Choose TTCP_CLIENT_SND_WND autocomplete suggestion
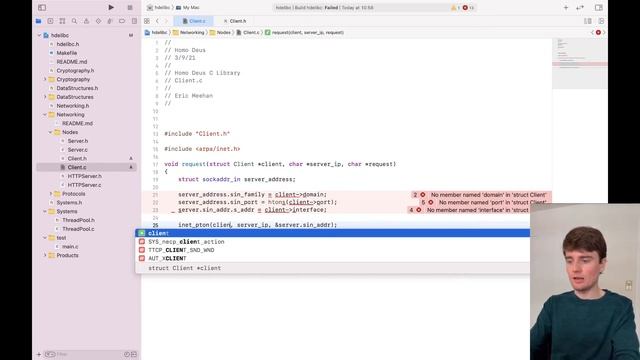640x360 pixels. coord(333,250)
